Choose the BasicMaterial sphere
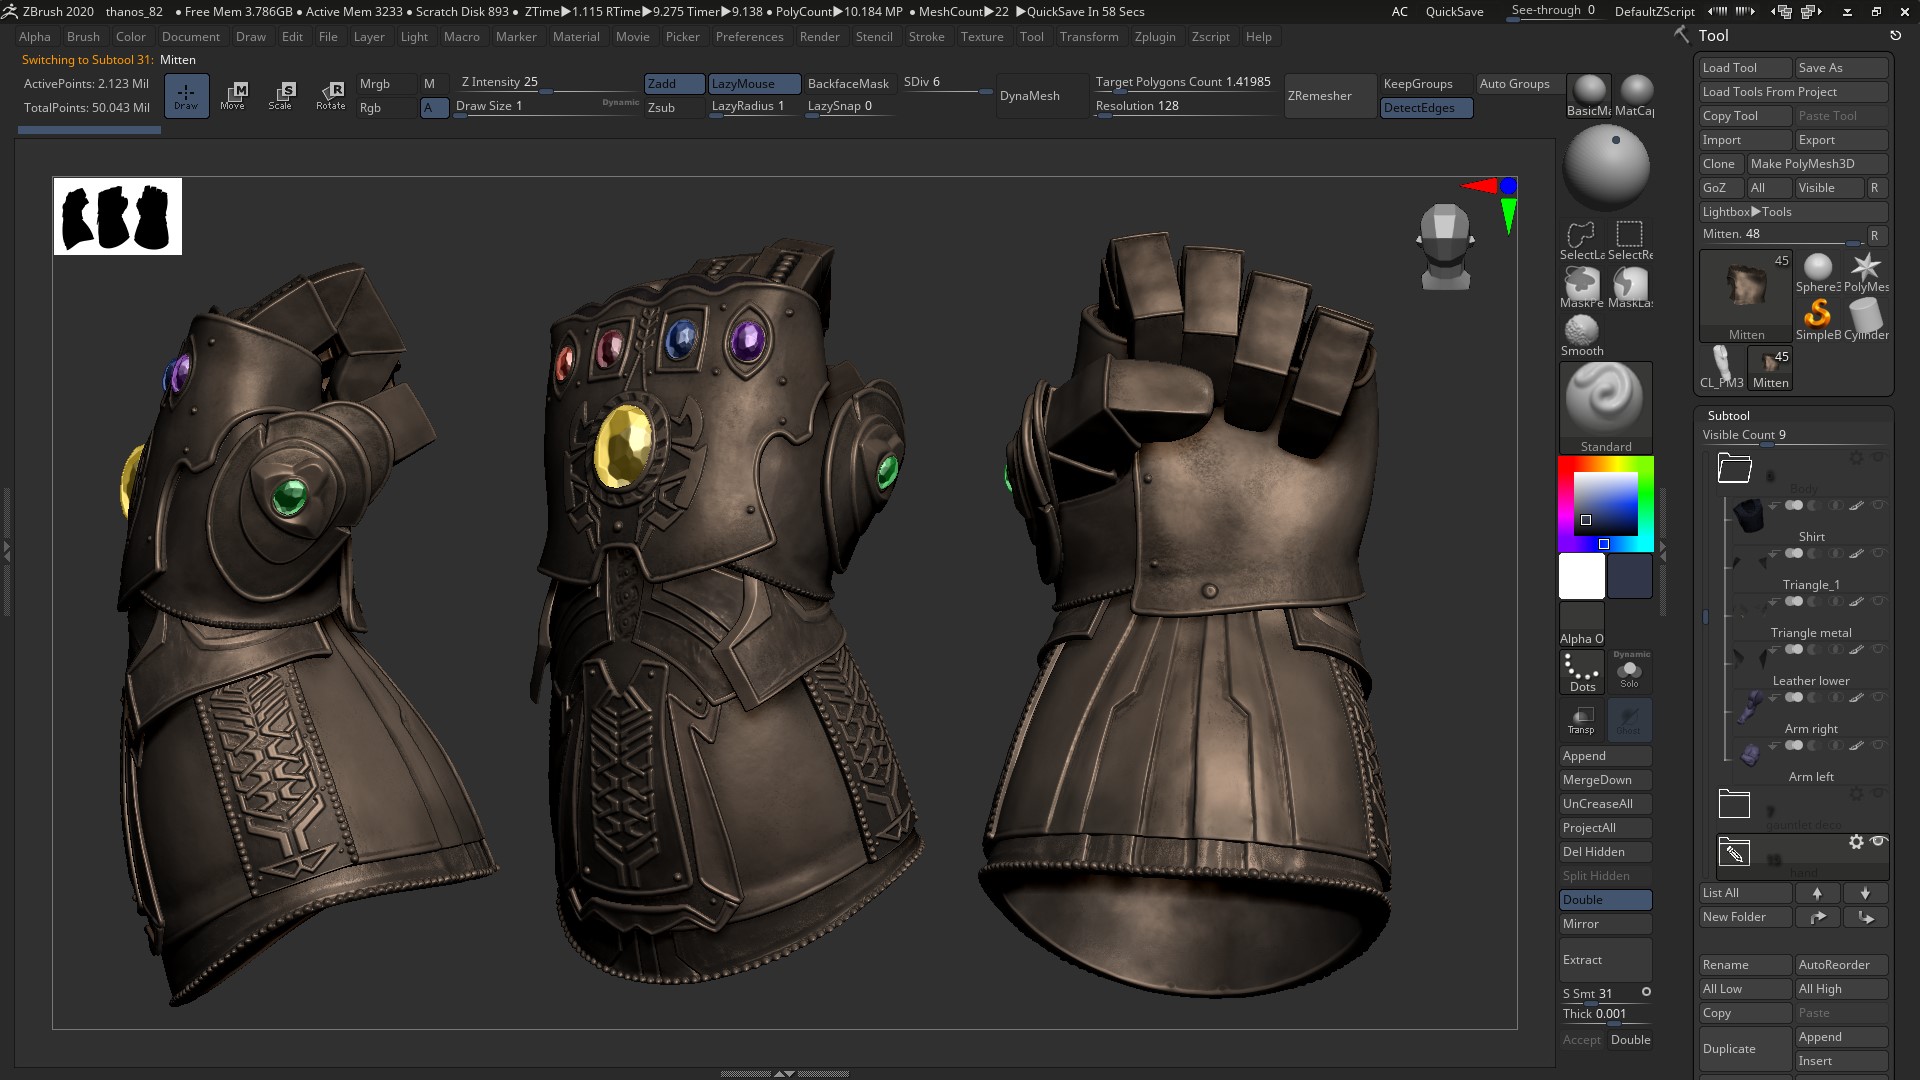Viewport: 1920px width, 1080px height. tap(1589, 95)
